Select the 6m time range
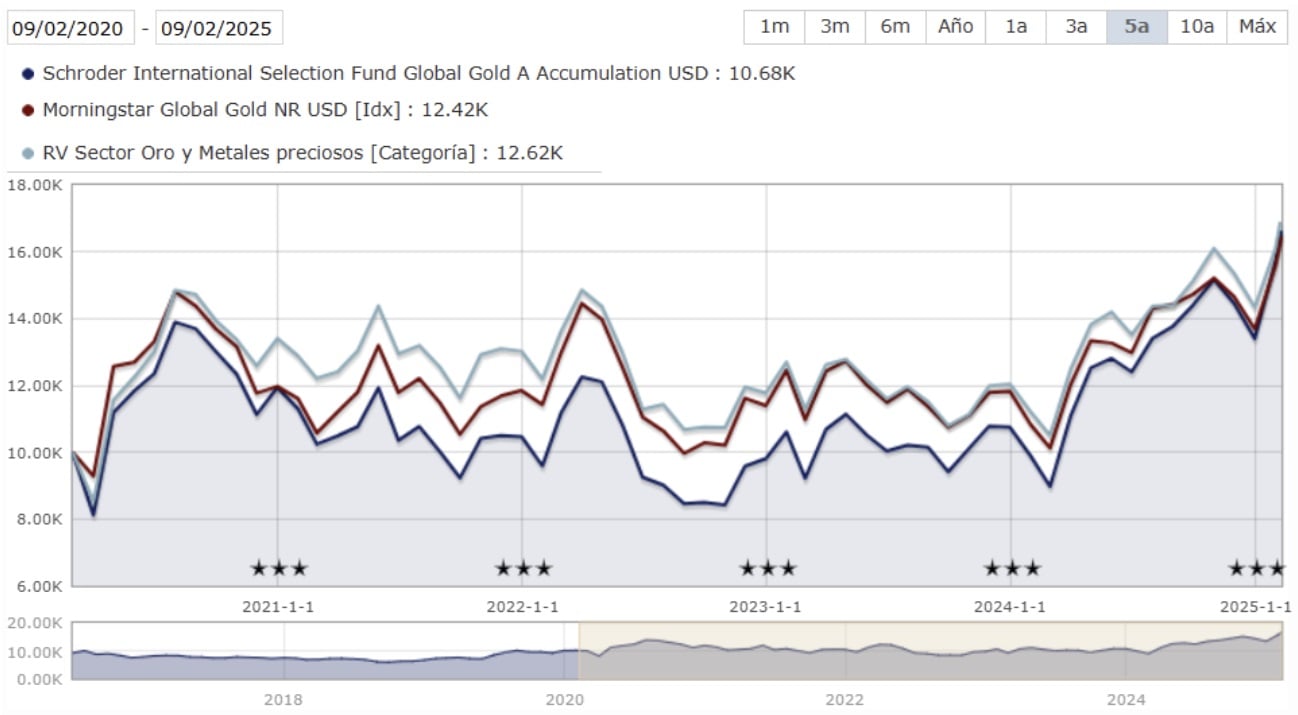The width and height of the screenshot is (1298, 715). pyautogui.click(x=894, y=27)
